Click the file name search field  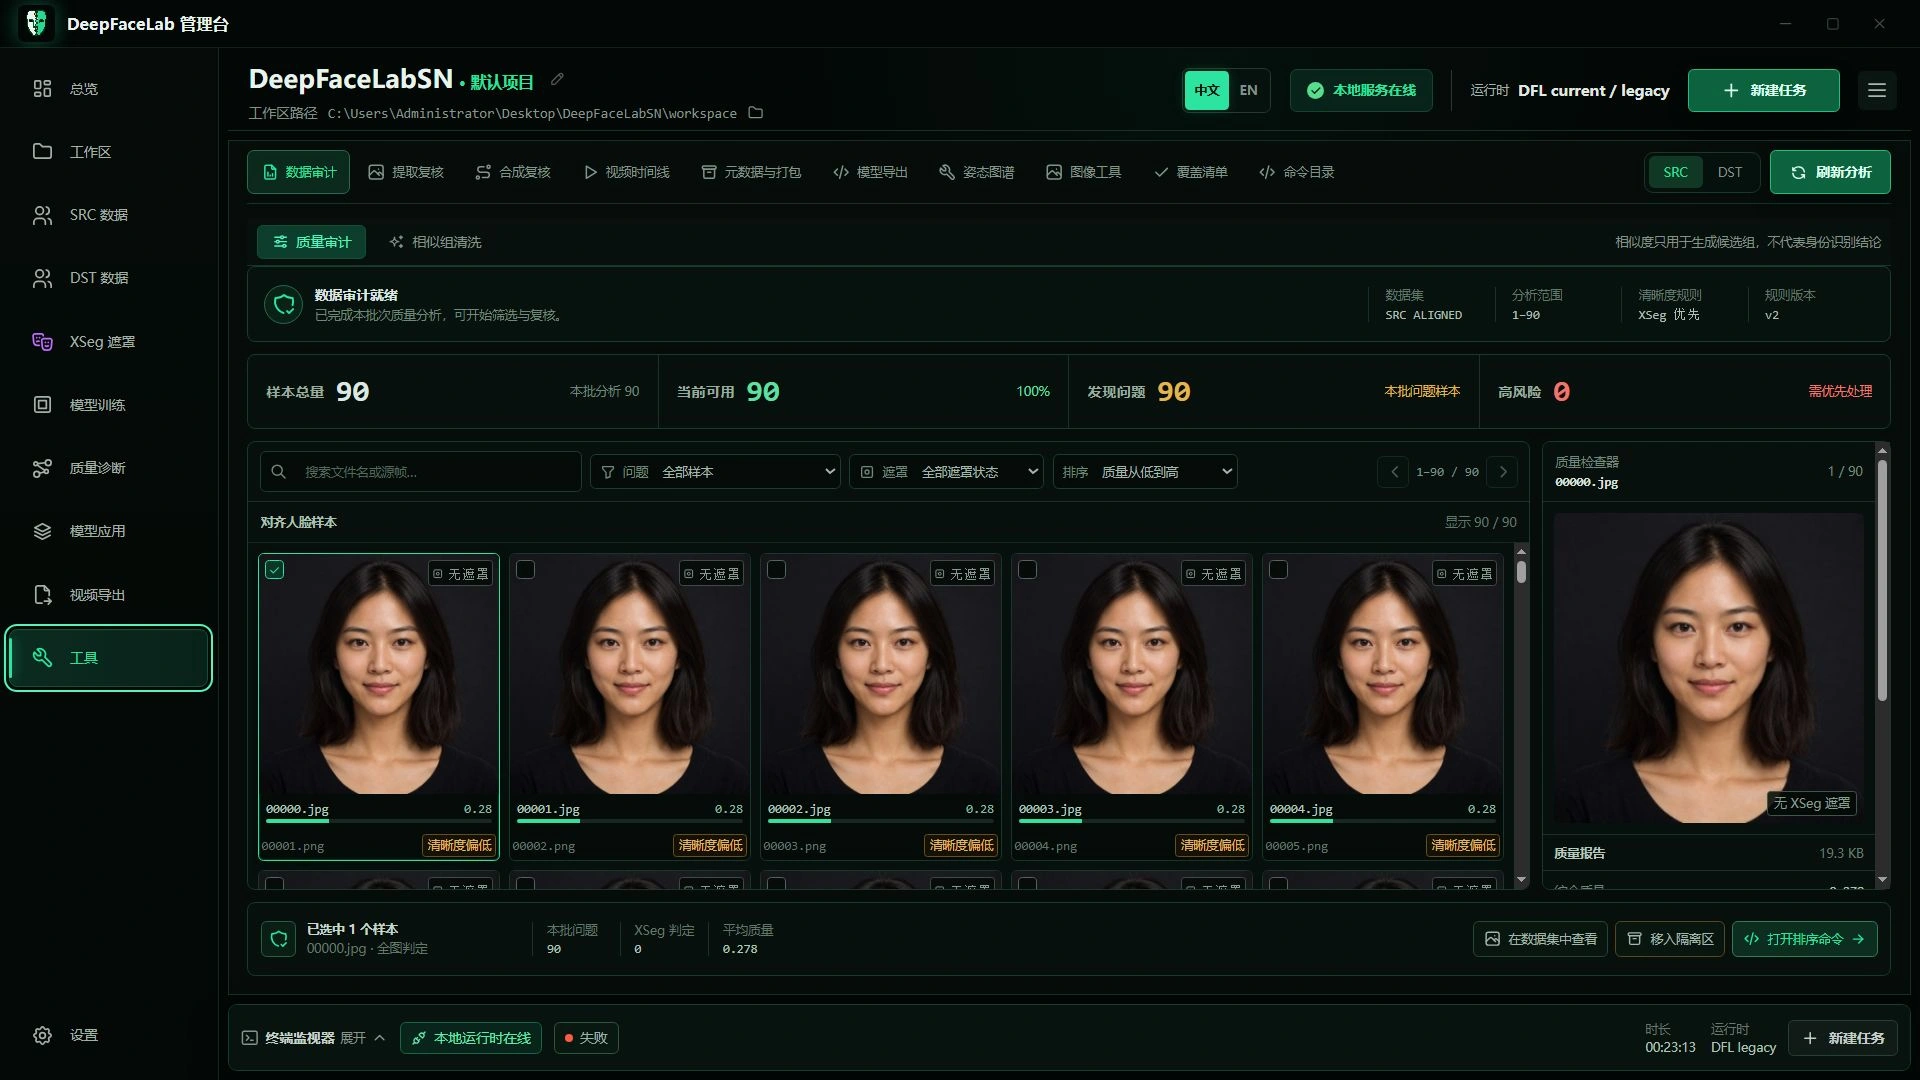(421, 472)
